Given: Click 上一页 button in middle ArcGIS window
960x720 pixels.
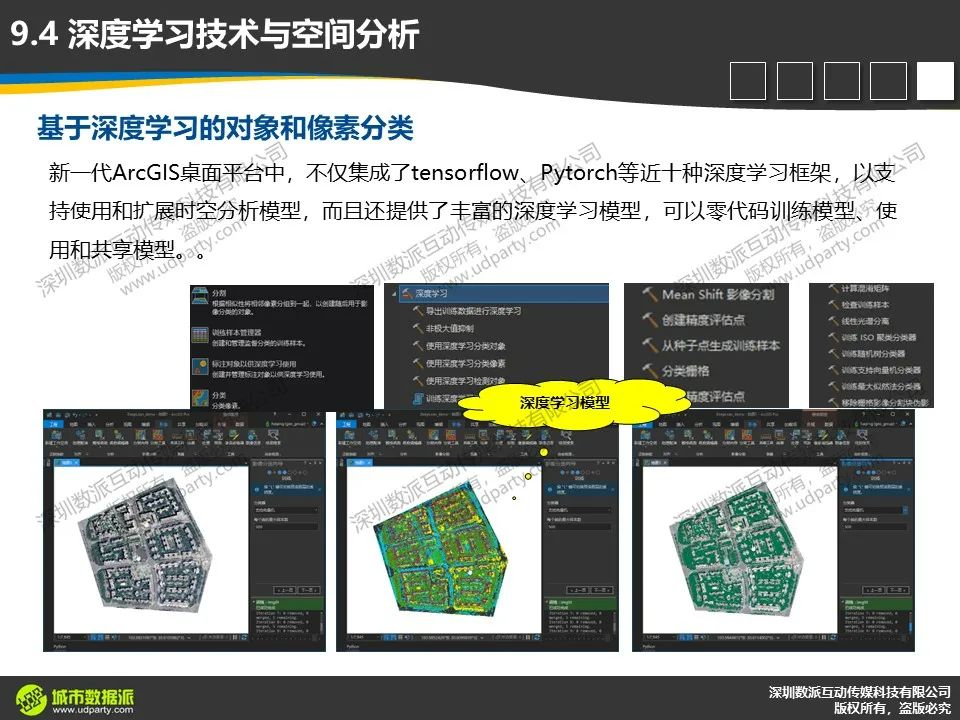Looking at the screenshot, I should [579, 590].
